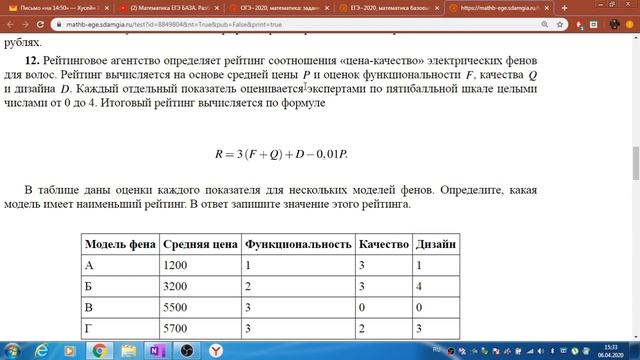Switch to the ЕГЭ-2020 математика базовая tab

coord(390,8)
